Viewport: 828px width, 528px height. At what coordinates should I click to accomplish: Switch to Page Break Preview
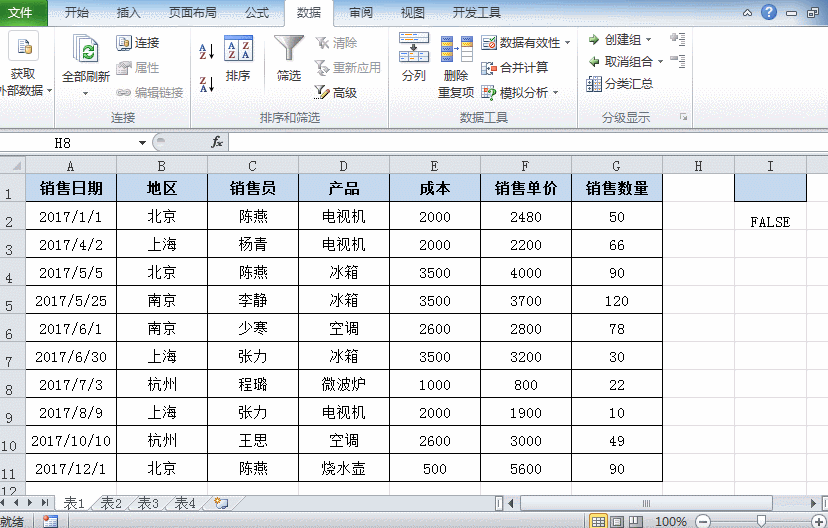[636, 522]
